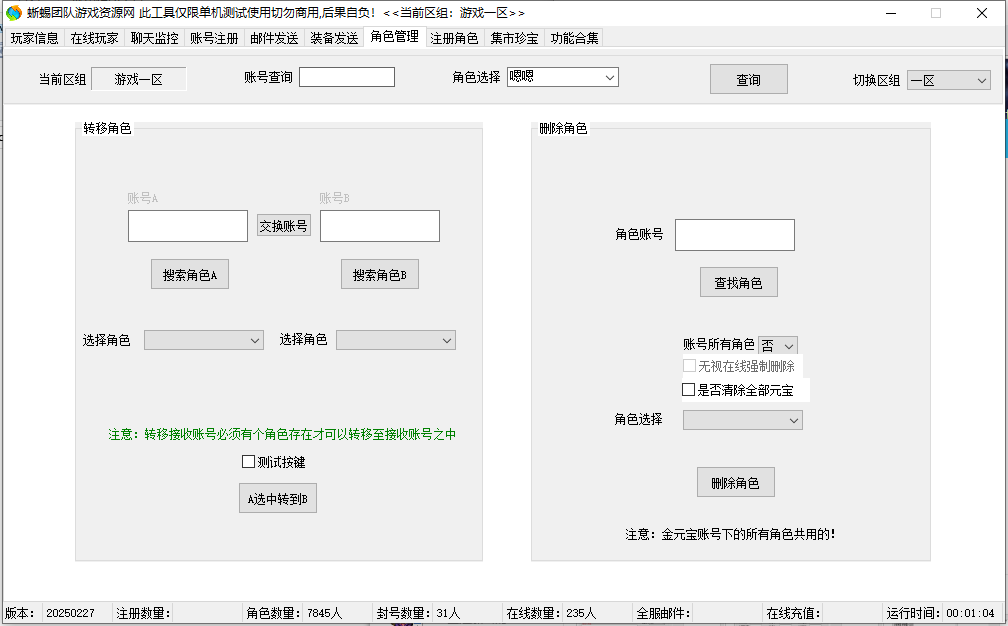The height and width of the screenshot is (626, 1008).
Task: Click the A选中转到B button
Action: [278, 498]
